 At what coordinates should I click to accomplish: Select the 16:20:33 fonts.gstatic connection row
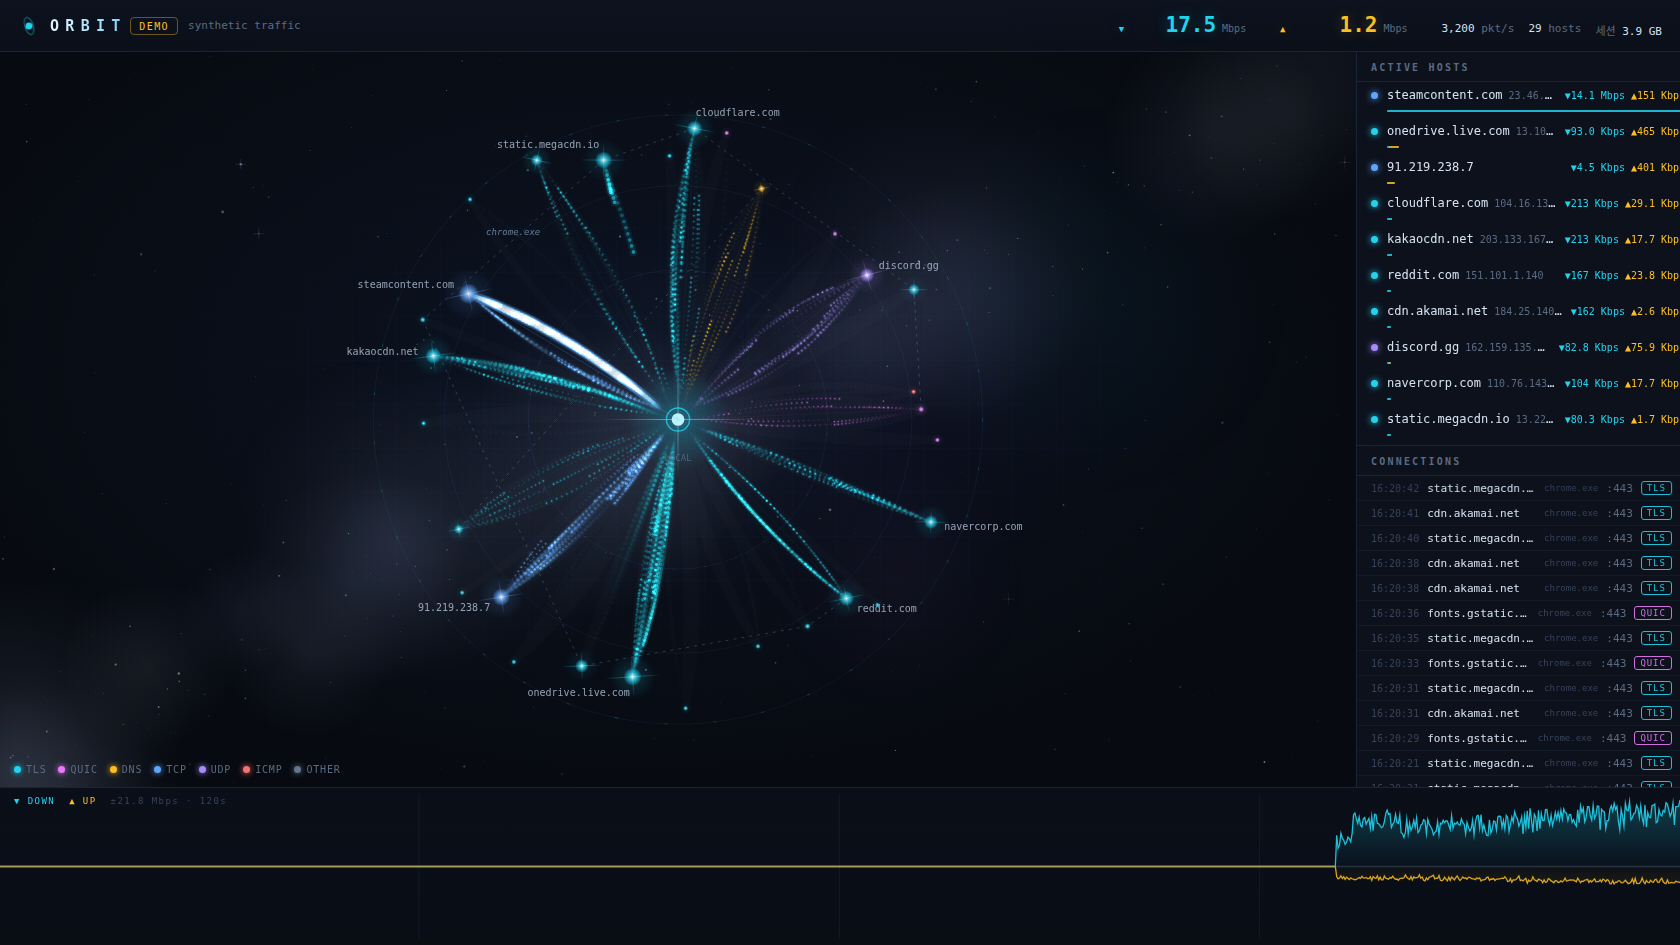[1518, 663]
